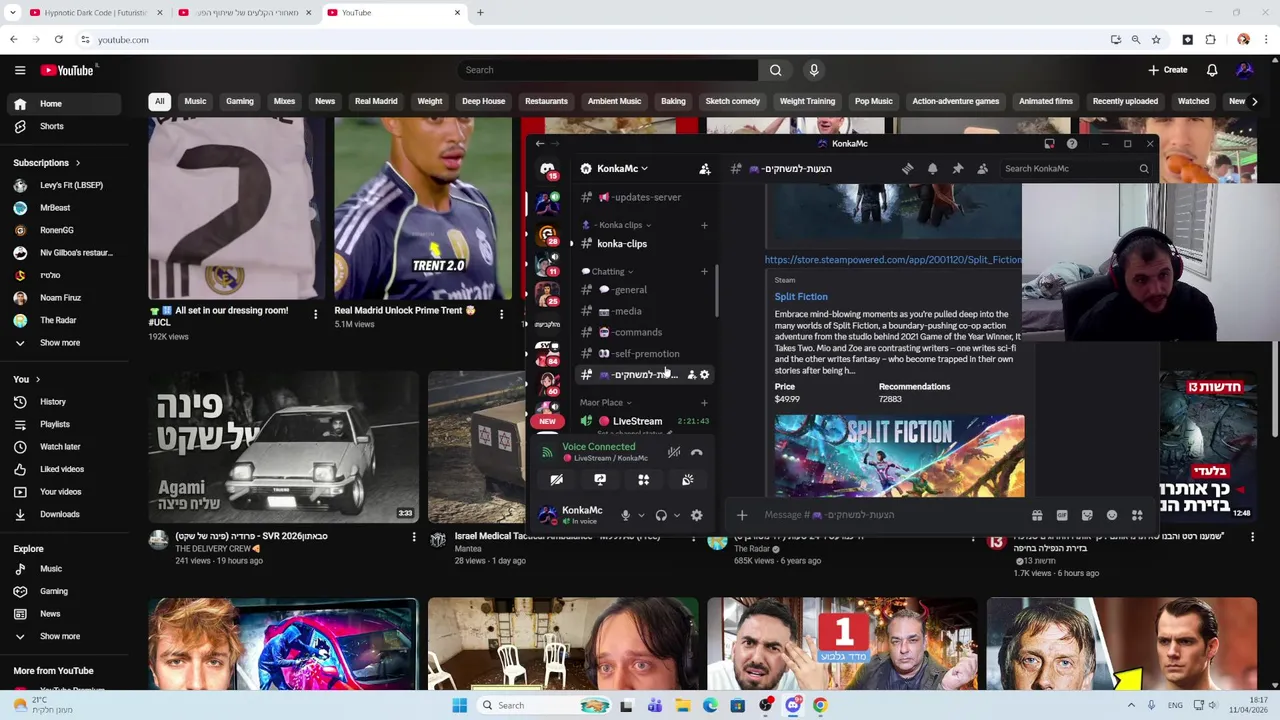Open Discord threads icon in channel header

[x=907, y=169]
